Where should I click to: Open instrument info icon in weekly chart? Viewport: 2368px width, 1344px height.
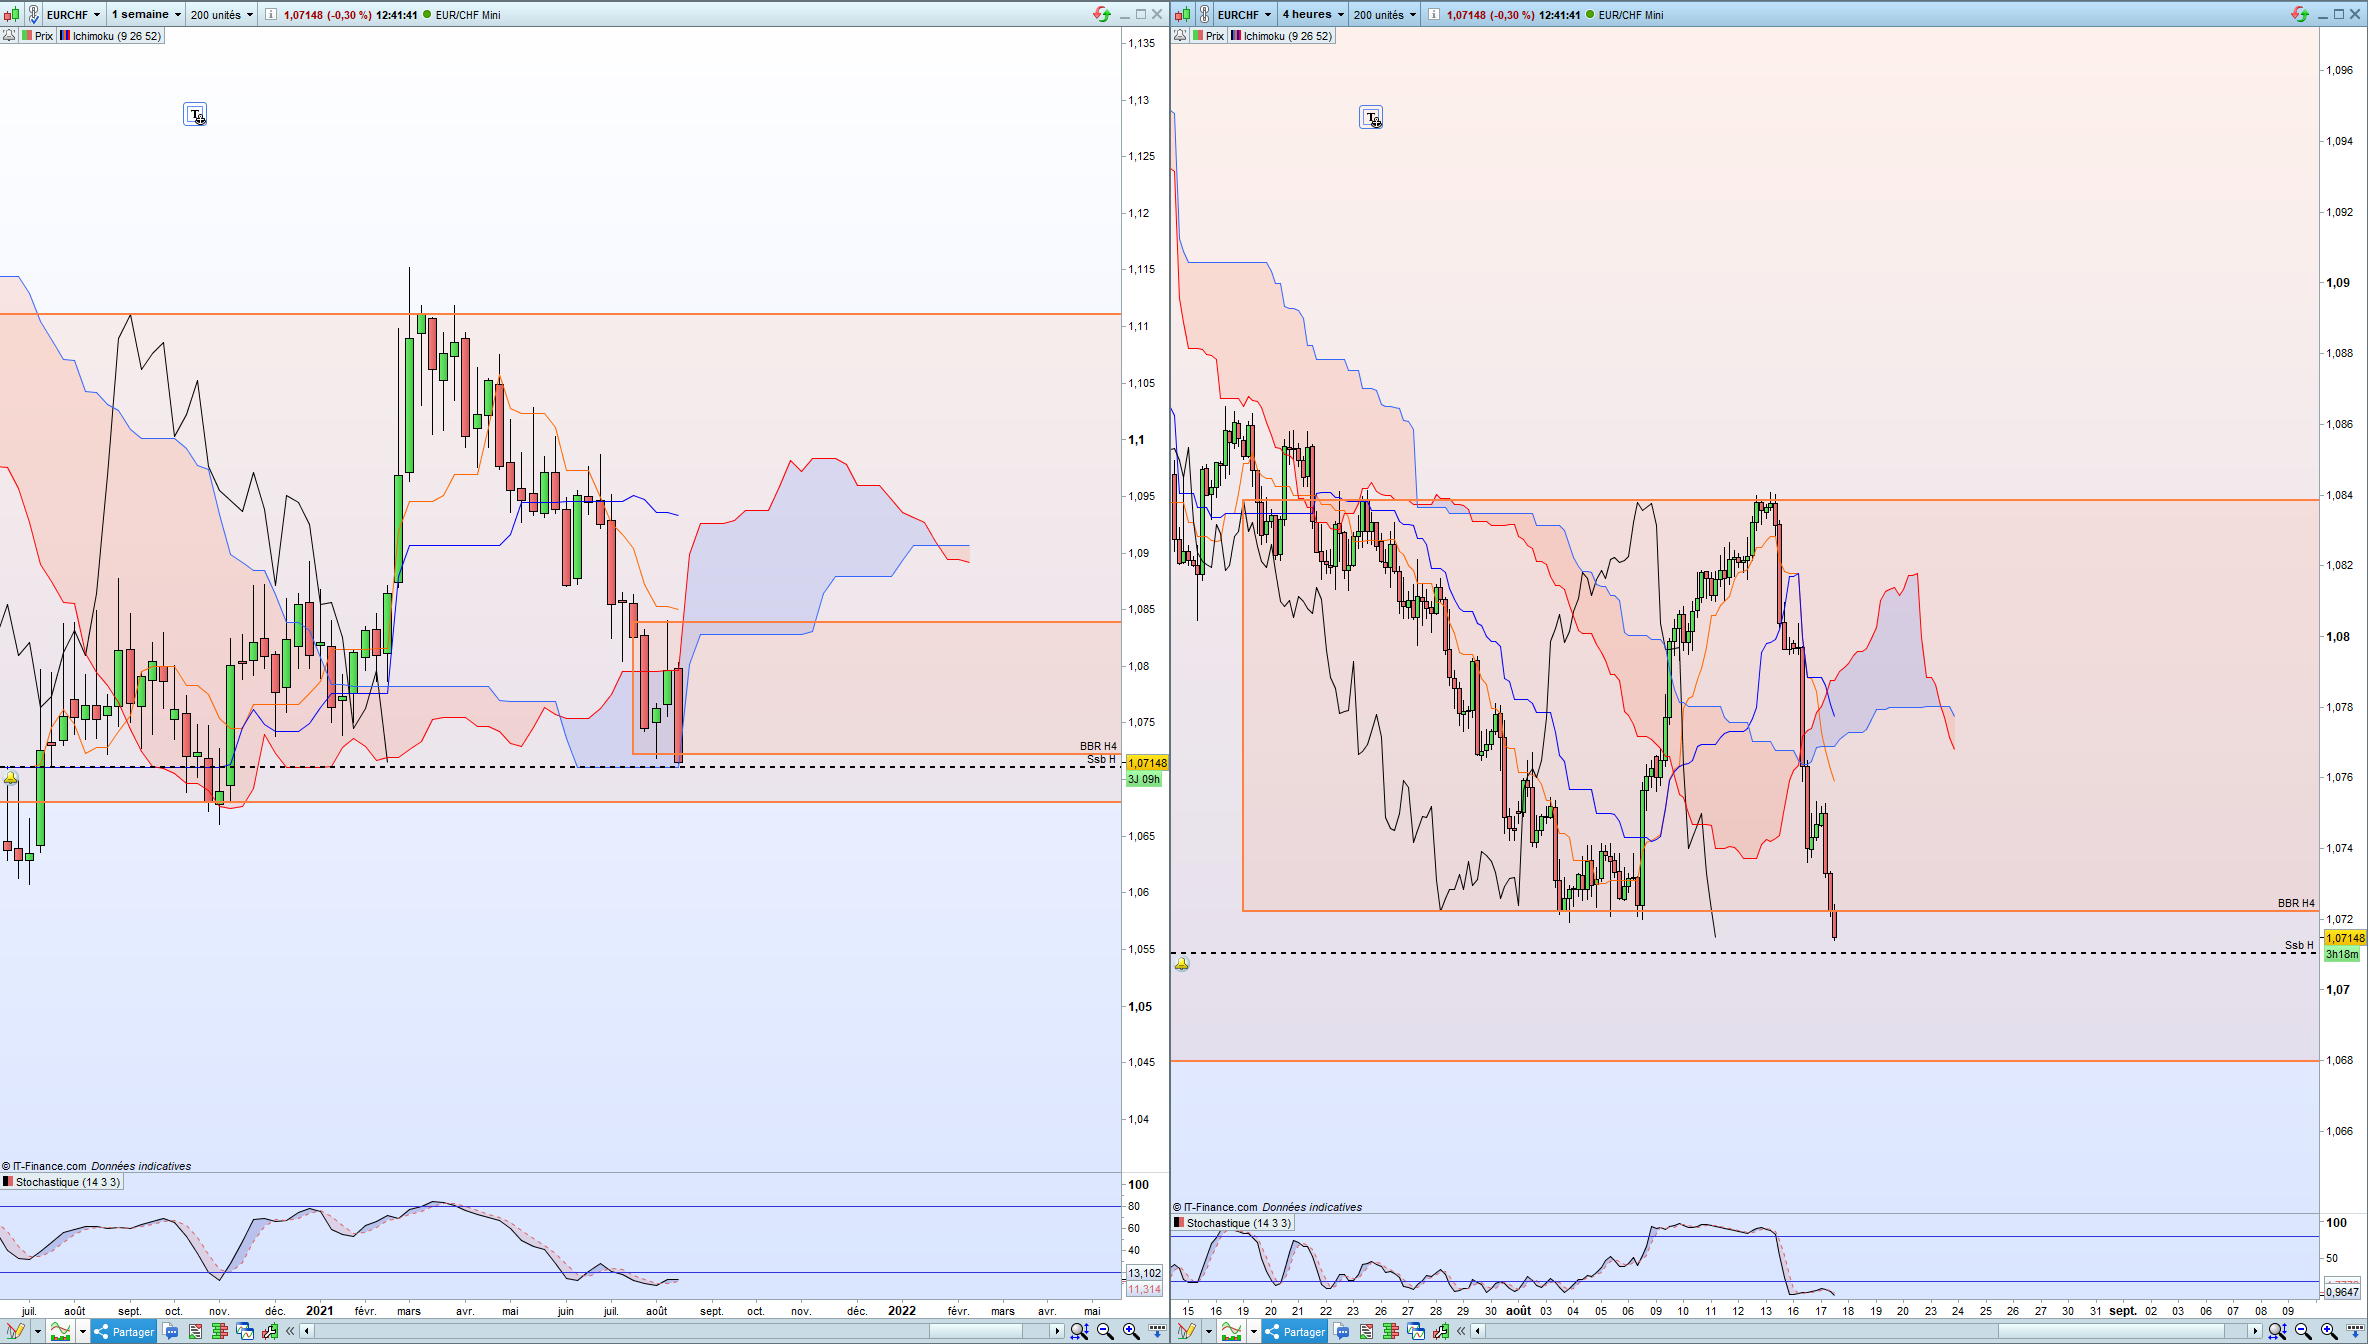tap(270, 15)
